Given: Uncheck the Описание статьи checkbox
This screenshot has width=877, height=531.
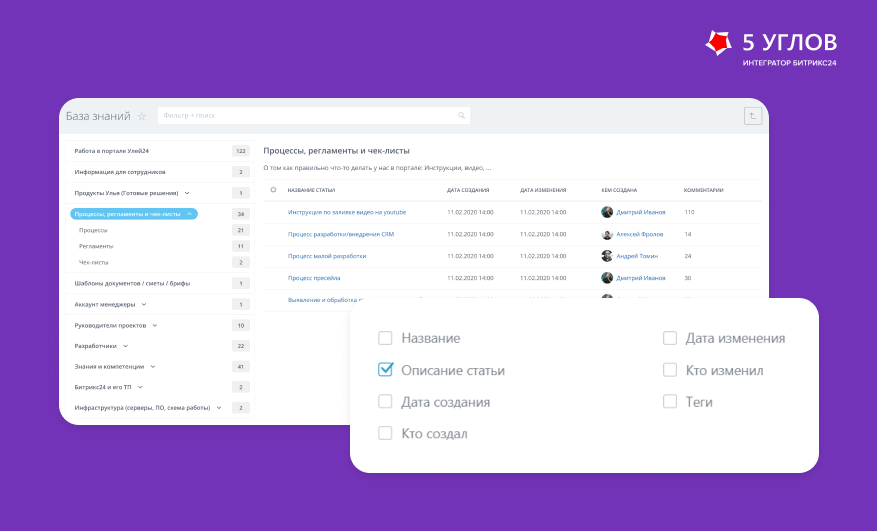Looking at the screenshot, I should [385, 370].
